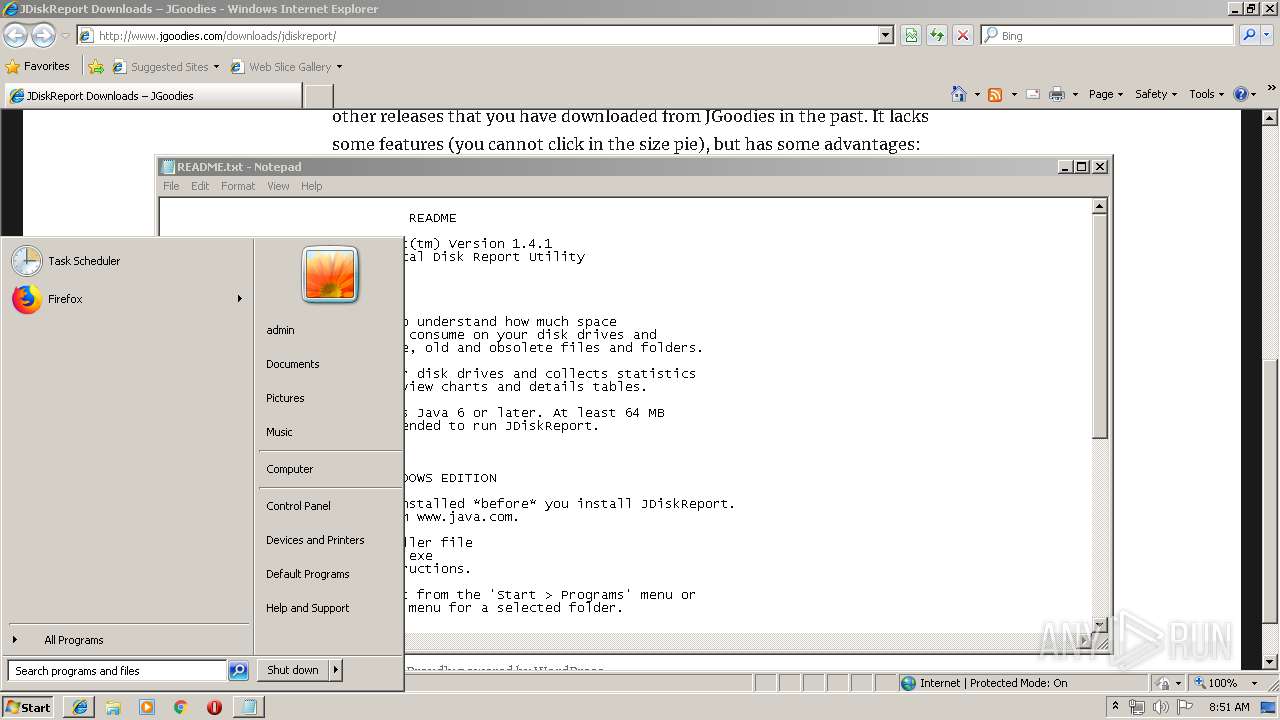This screenshot has height=720, width=1280.
Task: Click the volume speaker tray icon
Action: pos(1160,707)
